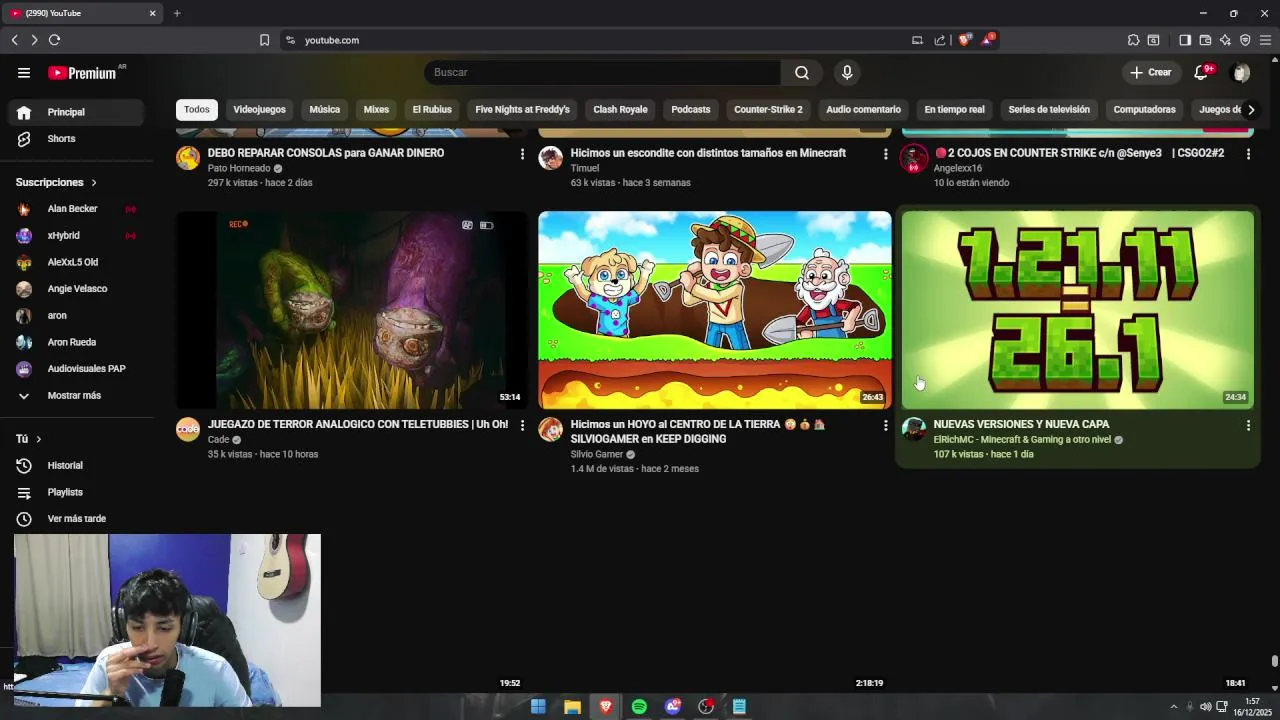Screen dimensions: 1280x720
Task: Toggle the browser sidebar panel
Action: tap(1185, 40)
